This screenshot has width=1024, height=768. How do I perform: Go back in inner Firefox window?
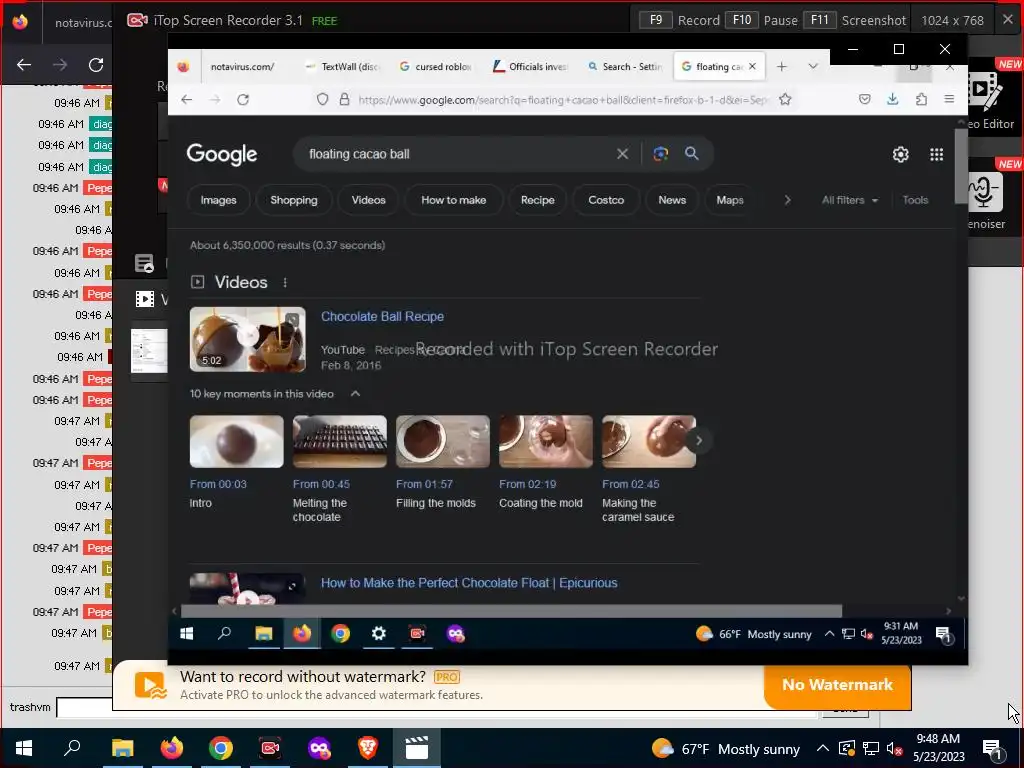pyautogui.click(x=187, y=99)
